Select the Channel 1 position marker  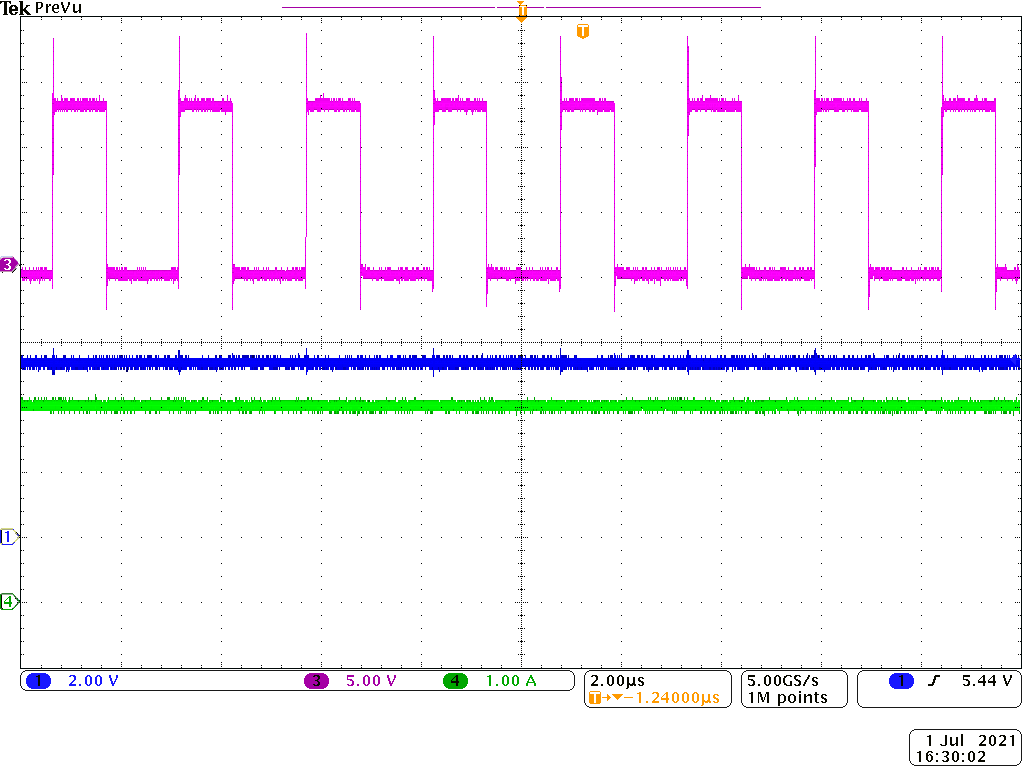click(8, 536)
